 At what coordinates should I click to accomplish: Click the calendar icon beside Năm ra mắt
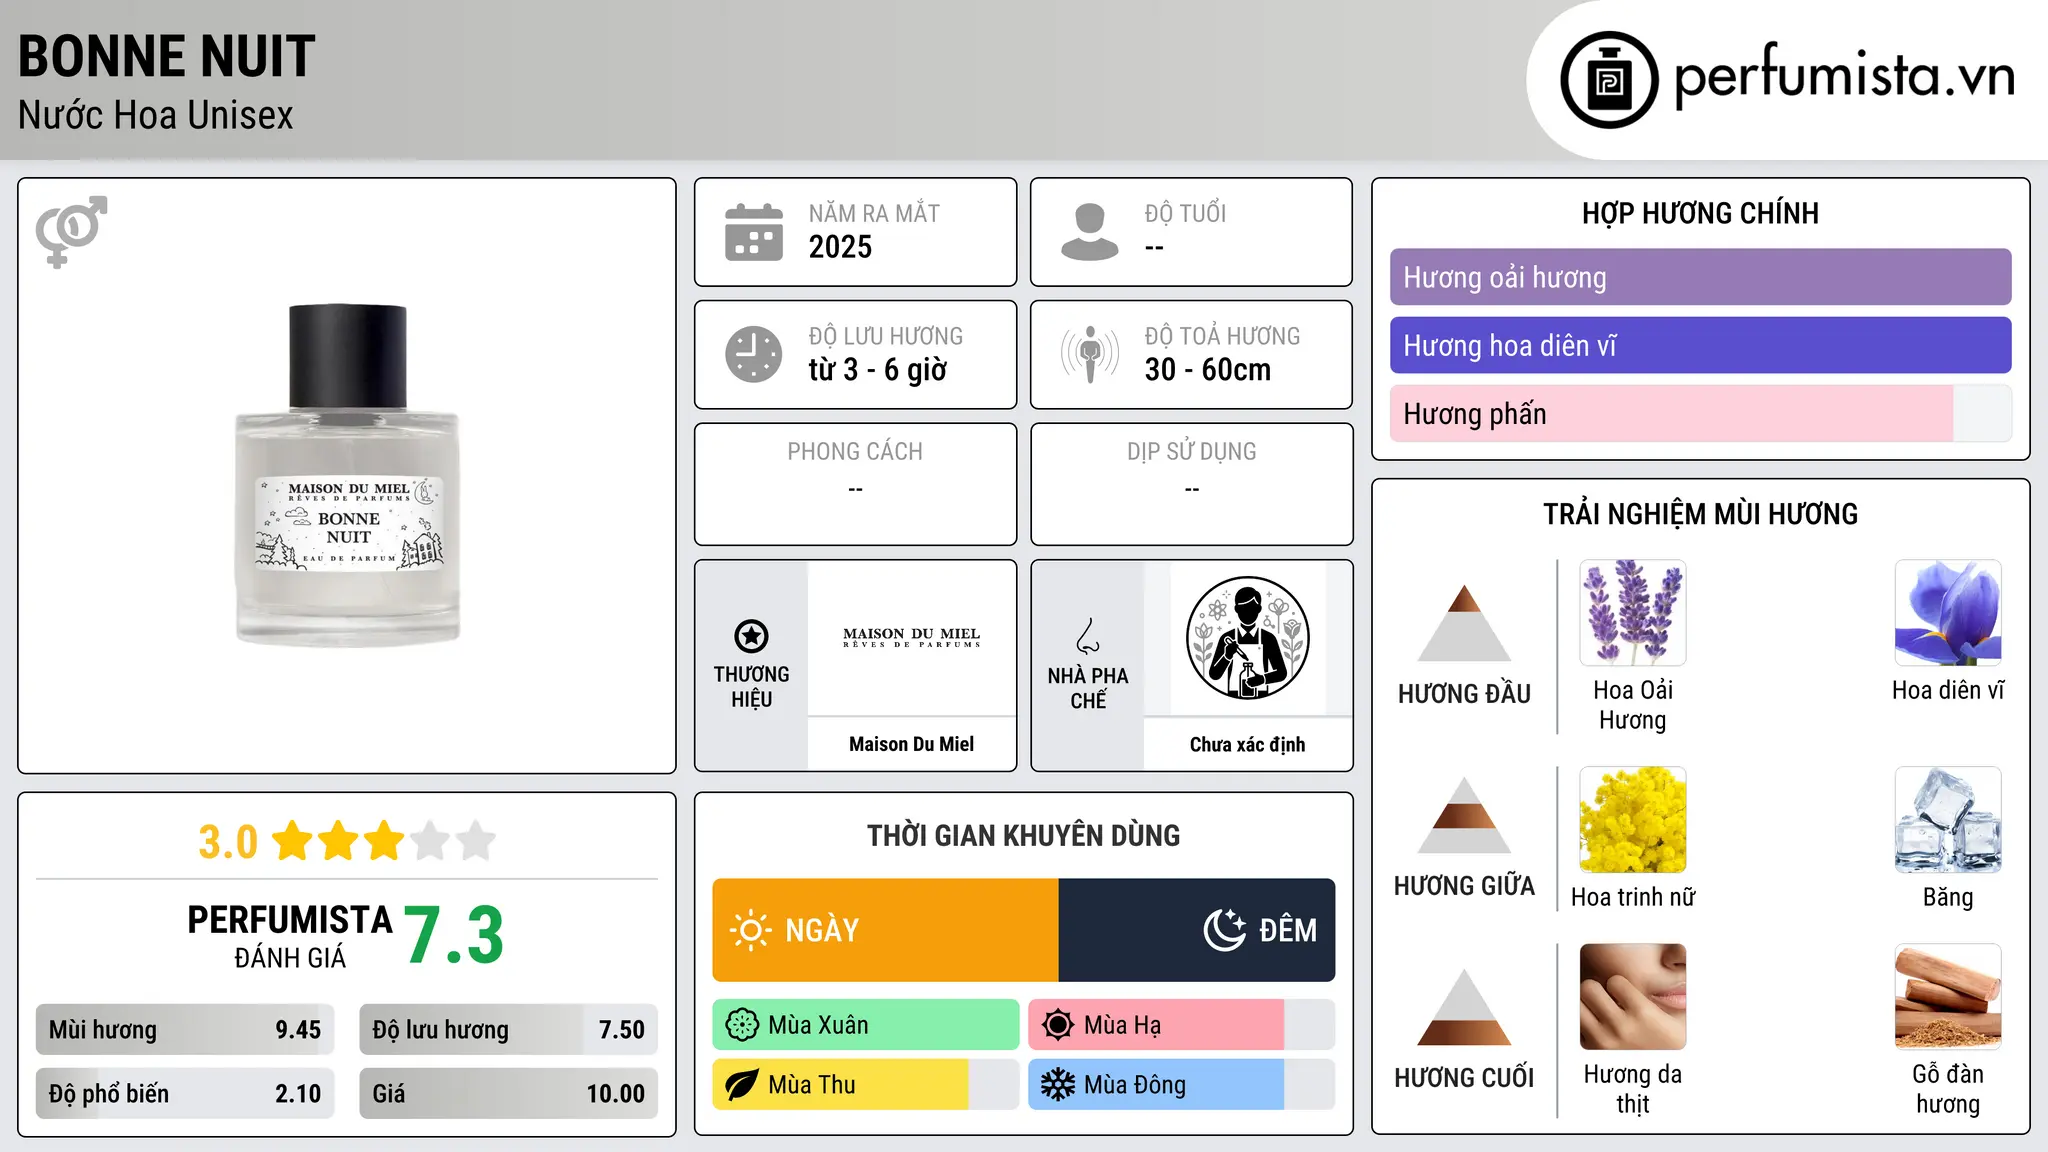coord(754,232)
